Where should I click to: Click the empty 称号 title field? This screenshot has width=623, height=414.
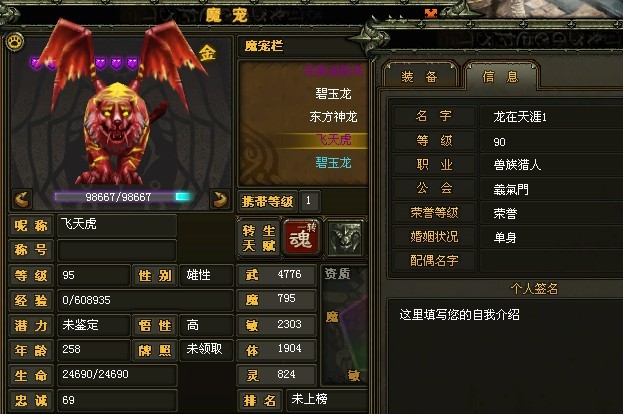point(117,250)
